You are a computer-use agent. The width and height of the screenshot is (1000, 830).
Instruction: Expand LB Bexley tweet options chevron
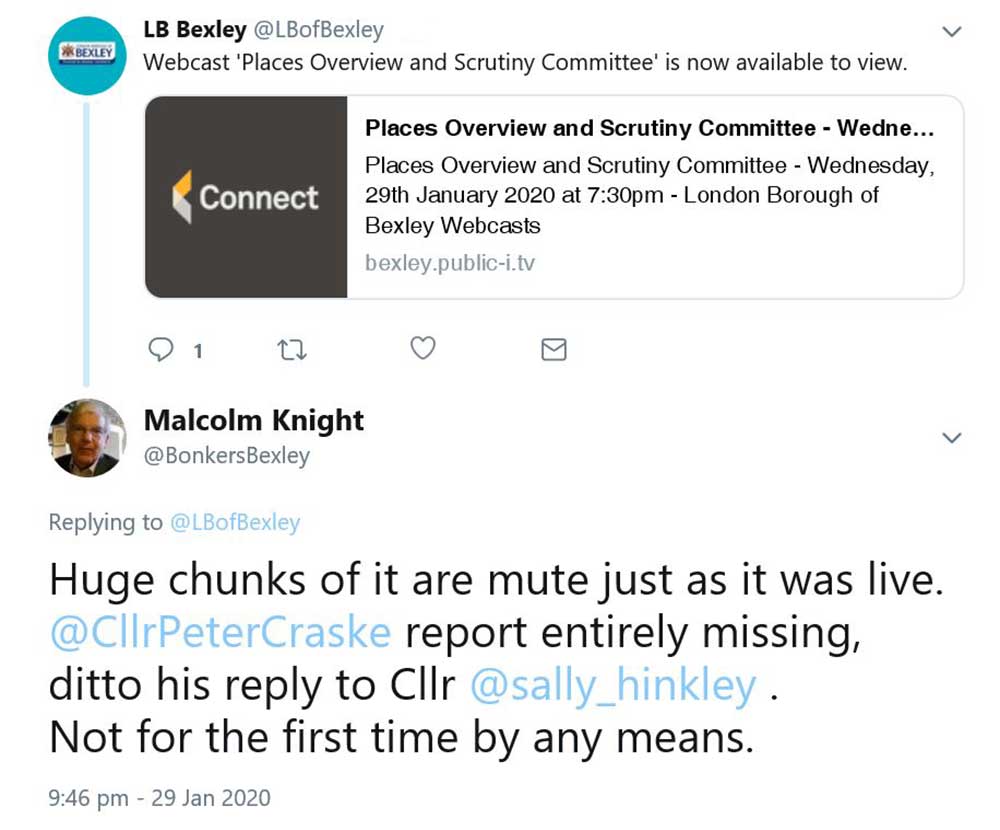tap(952, 32)
